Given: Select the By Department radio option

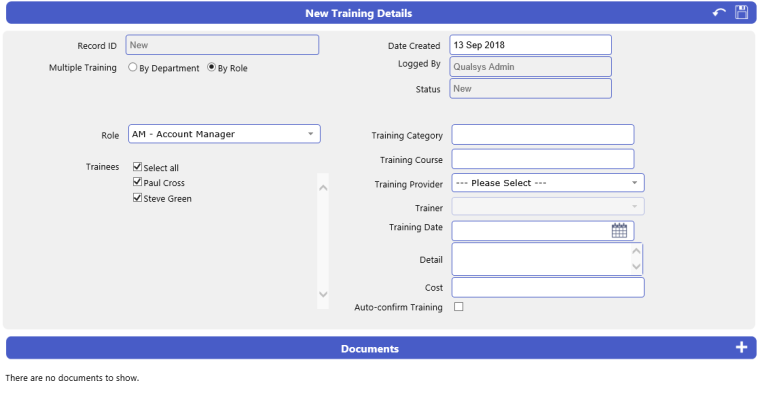Looking at the screenshot, I should (132, 67).
